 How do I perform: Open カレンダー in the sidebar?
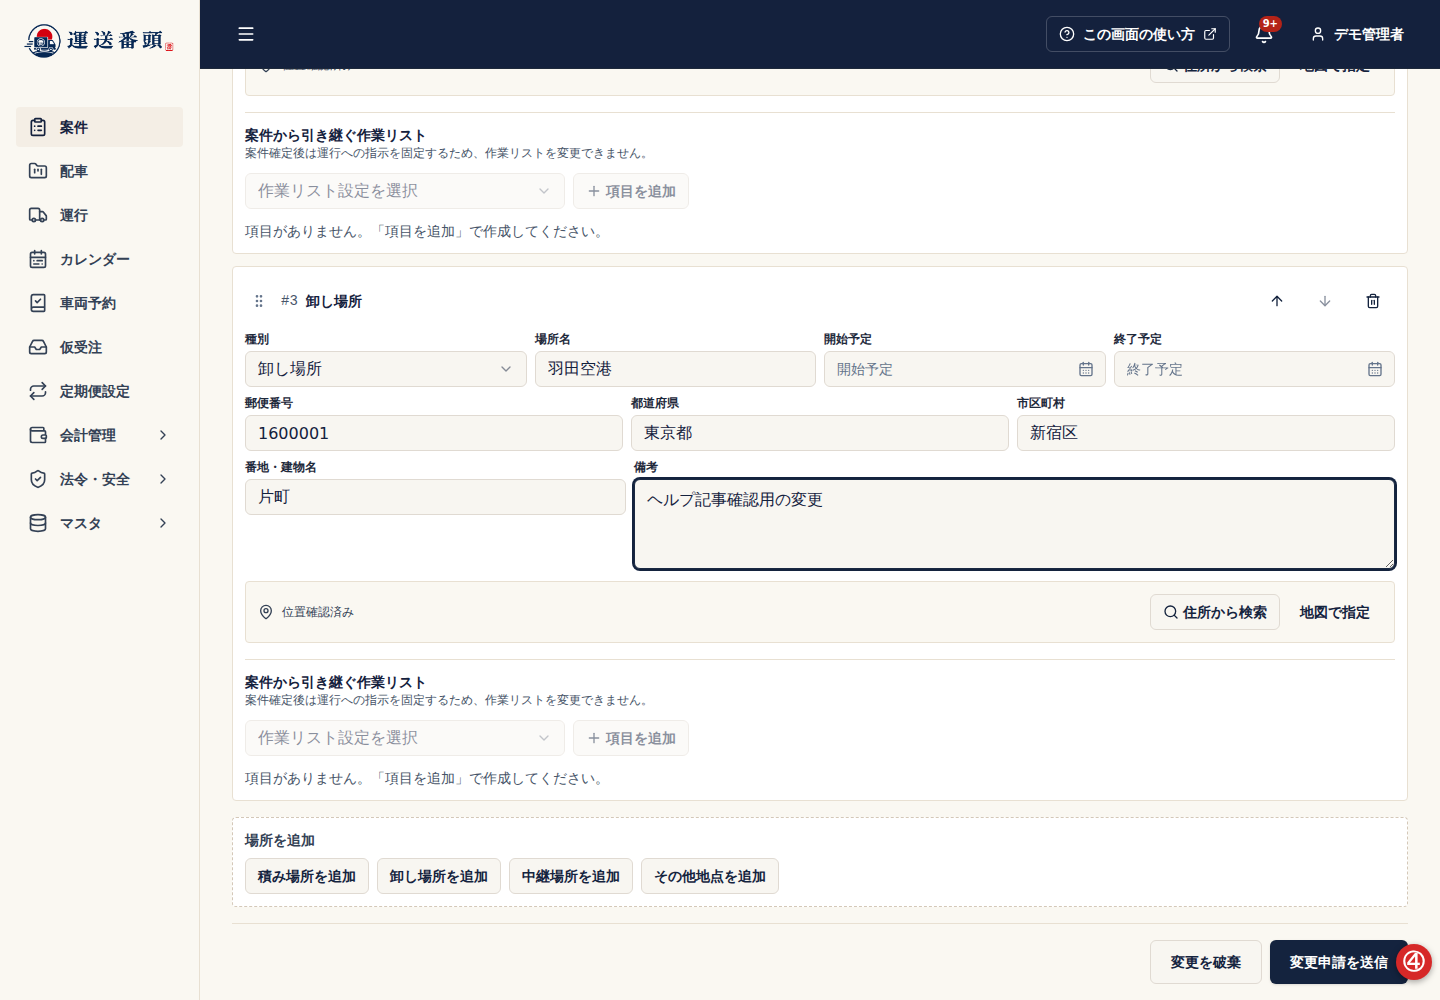pyautogui.click(x=99, y=259)
